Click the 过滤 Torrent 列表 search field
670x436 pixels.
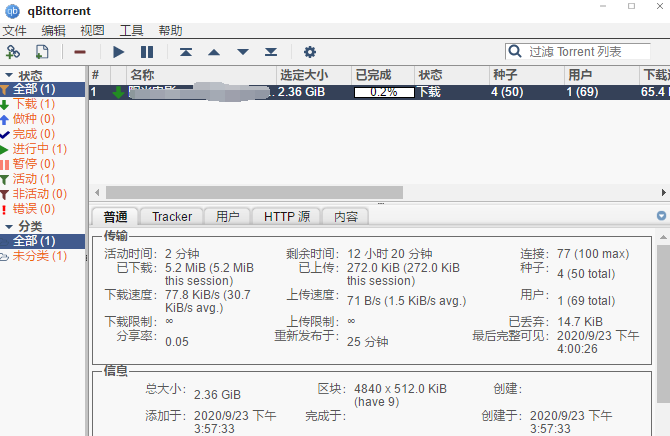pos(585,52)
